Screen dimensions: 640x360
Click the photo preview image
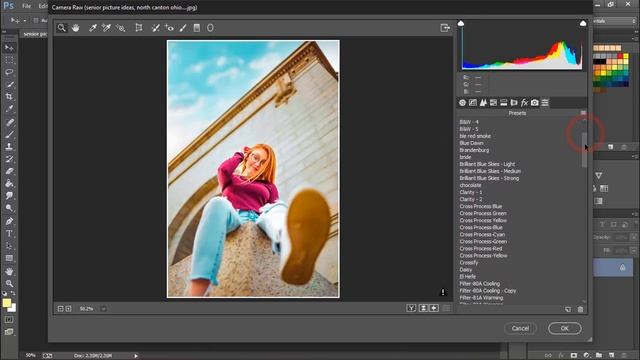[253, 169]
